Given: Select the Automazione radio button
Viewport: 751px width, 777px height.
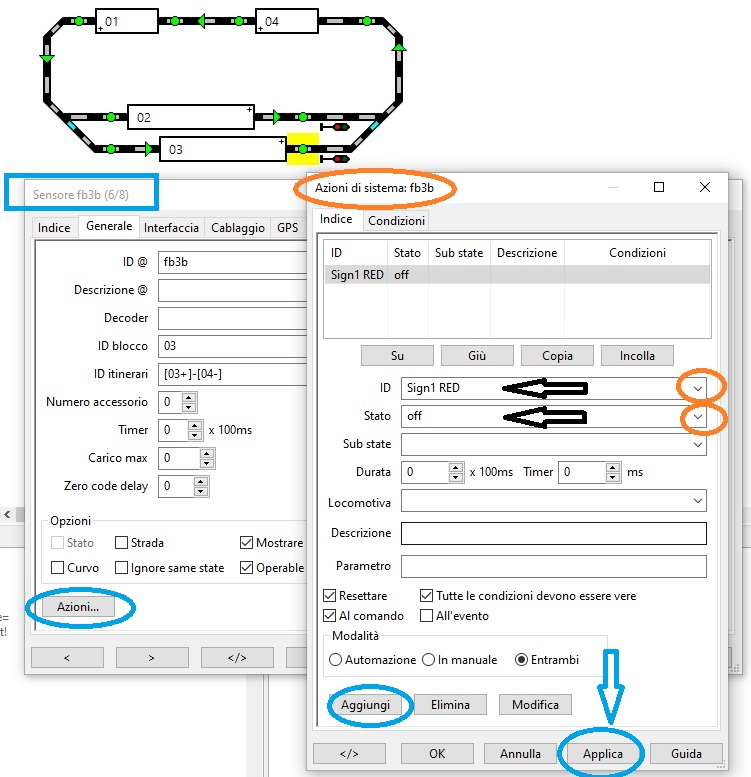Looking at the screenshot, I should (x=336, y=660).
